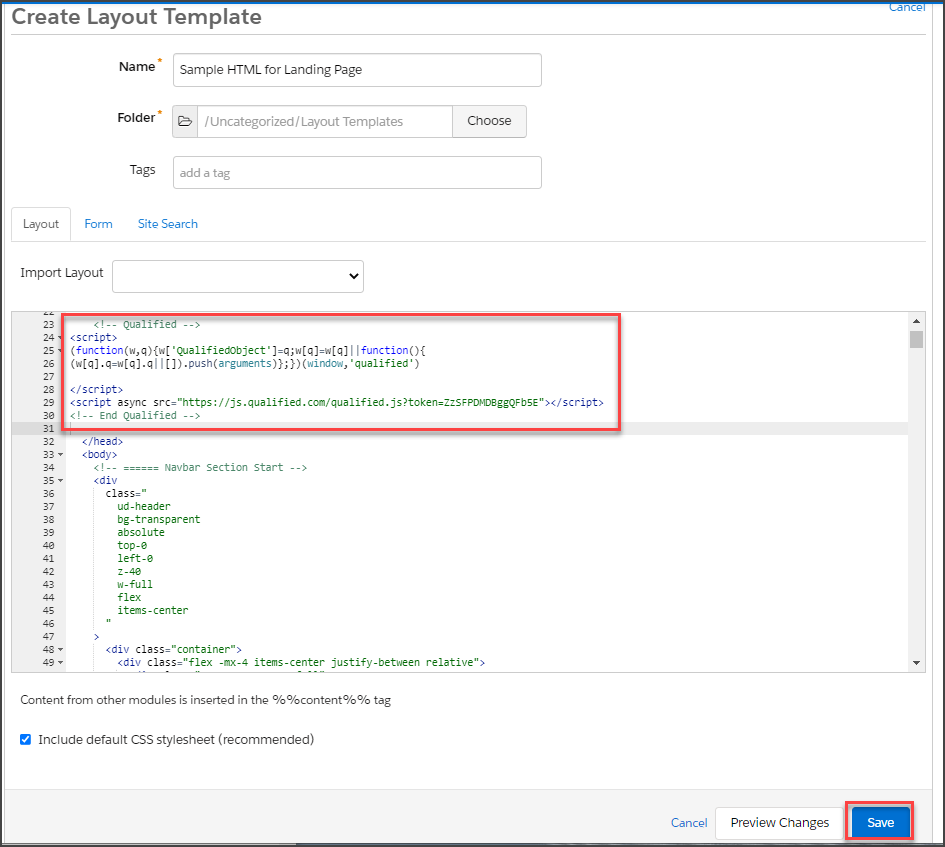Collapse code fold arrow at line 25
This screenshot has height=847, width=945.
[x=60, y=351]
